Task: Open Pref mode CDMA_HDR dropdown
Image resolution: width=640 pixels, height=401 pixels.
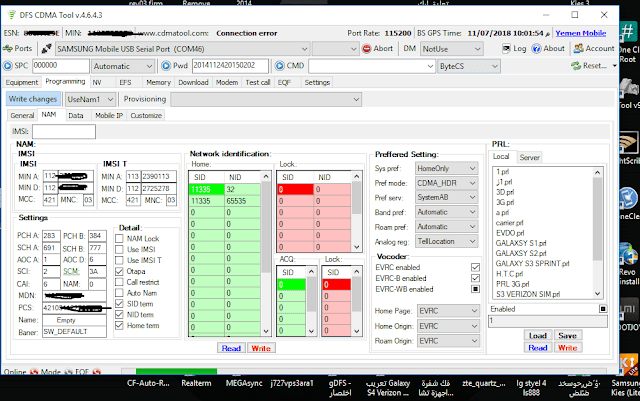Action: point(447,183)
